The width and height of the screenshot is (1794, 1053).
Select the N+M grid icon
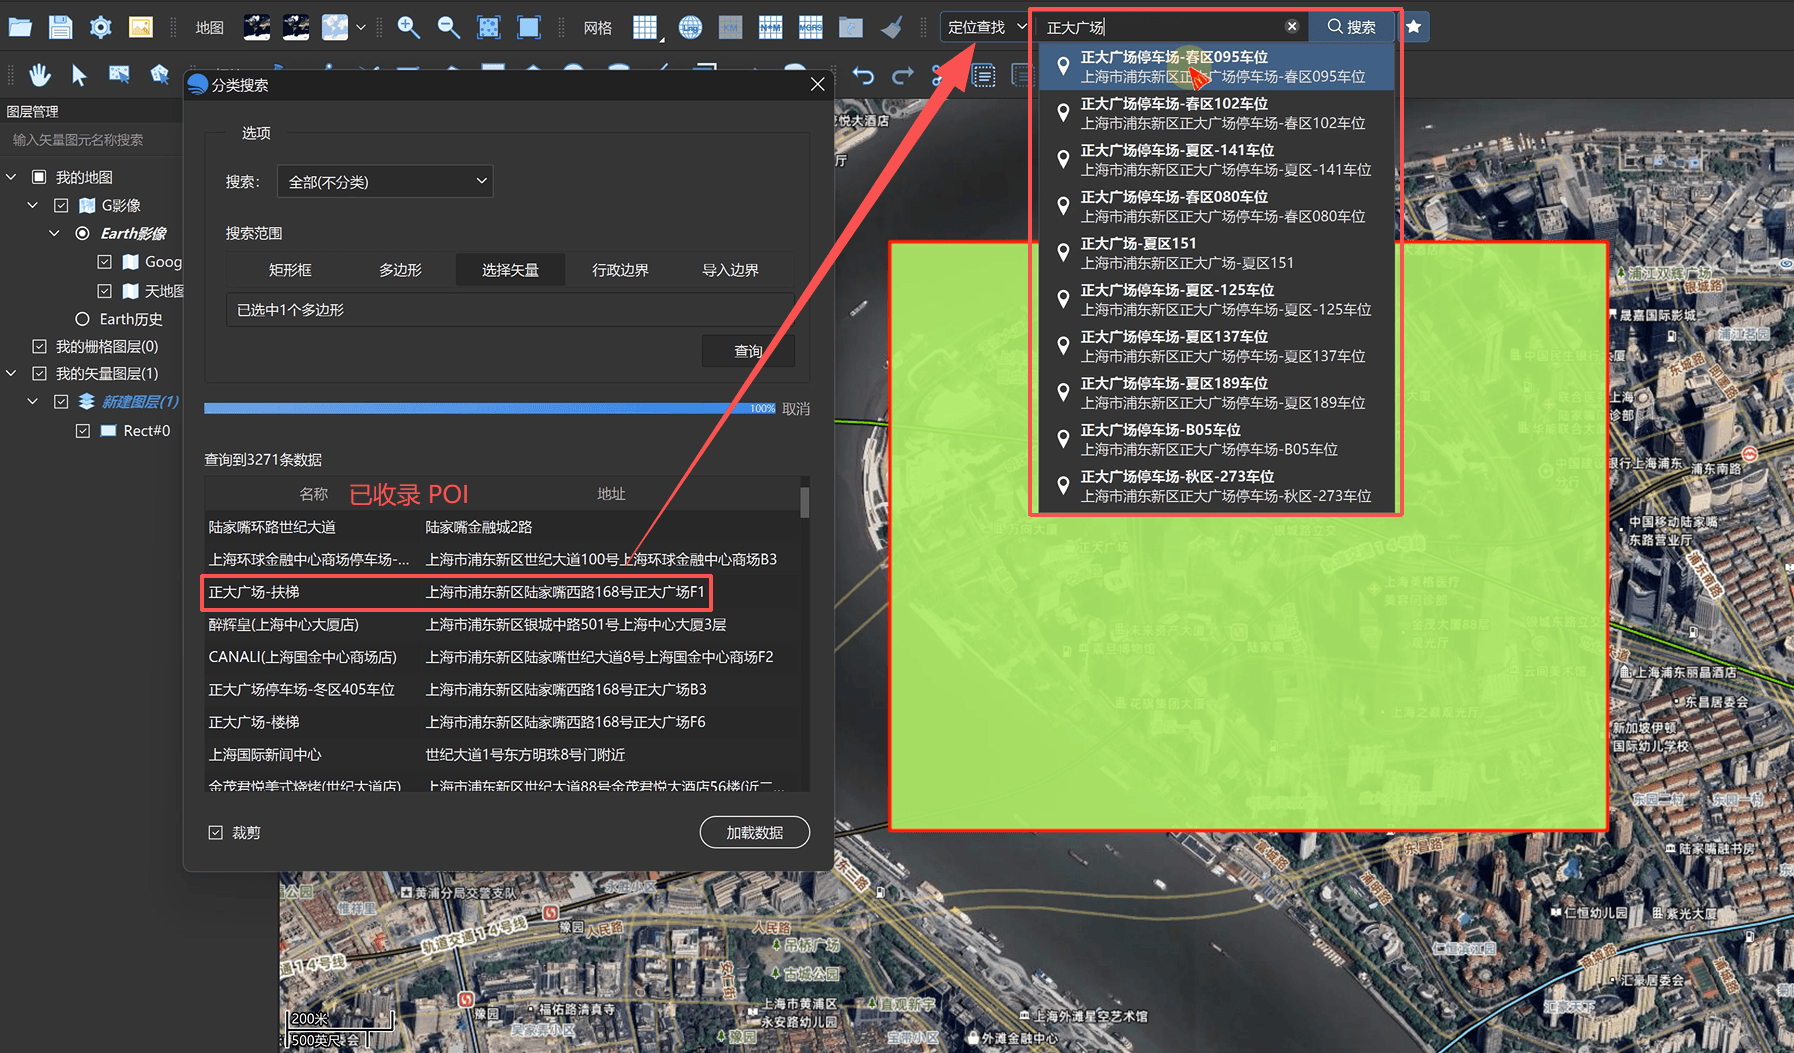(x=770, y=27)
